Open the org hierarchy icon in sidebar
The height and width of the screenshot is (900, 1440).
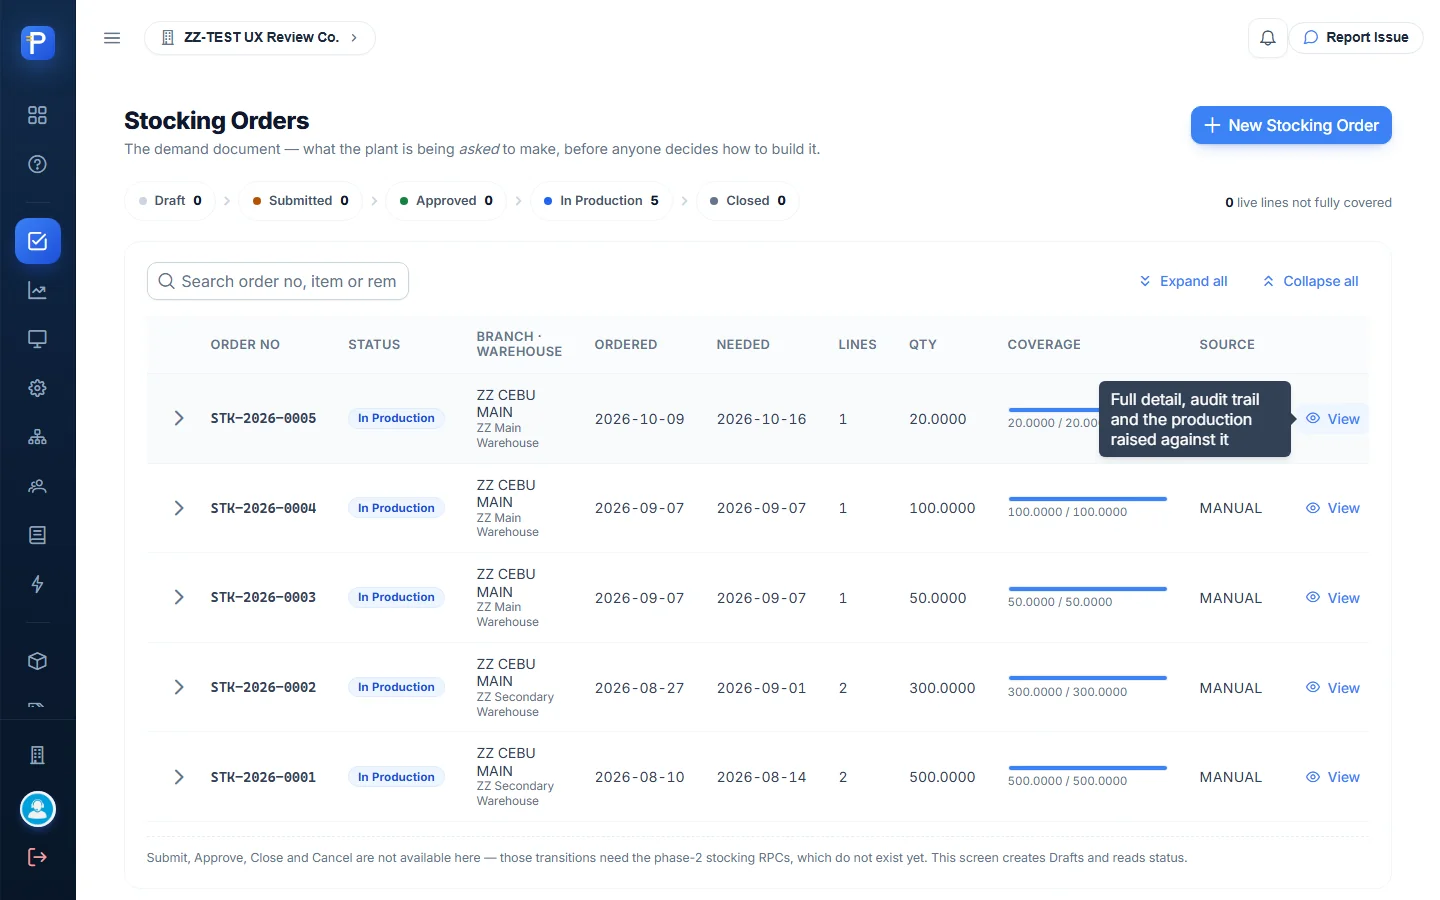[37, 437]
